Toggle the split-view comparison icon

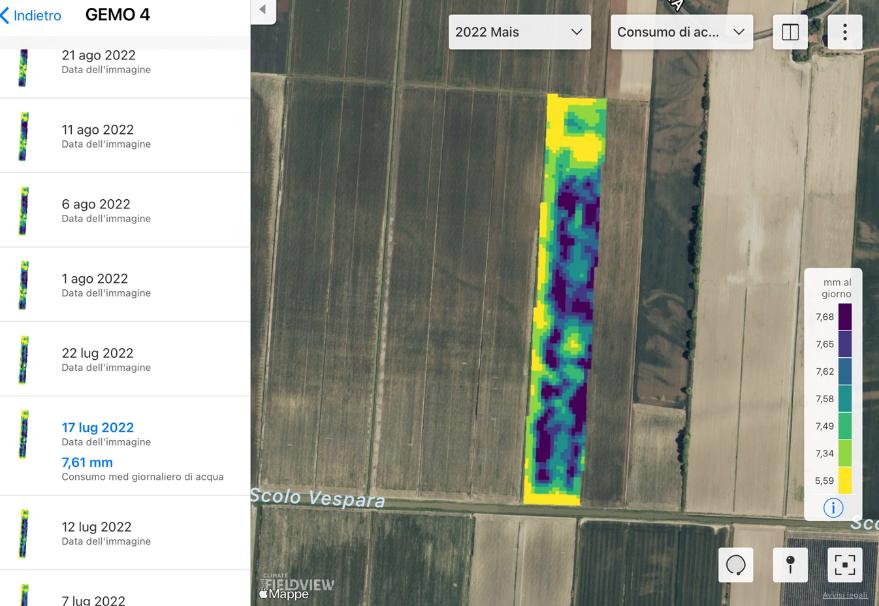(790, 32)
